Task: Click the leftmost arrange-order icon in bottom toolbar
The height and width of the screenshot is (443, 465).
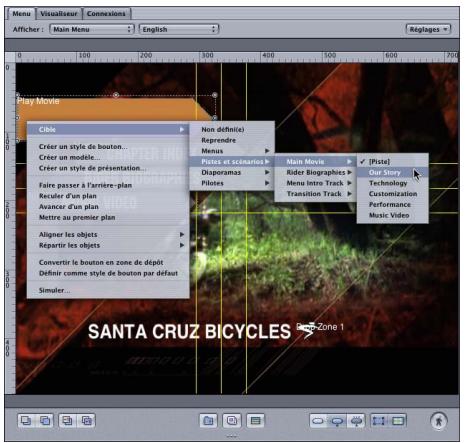Action: click(x=26, y=421)
